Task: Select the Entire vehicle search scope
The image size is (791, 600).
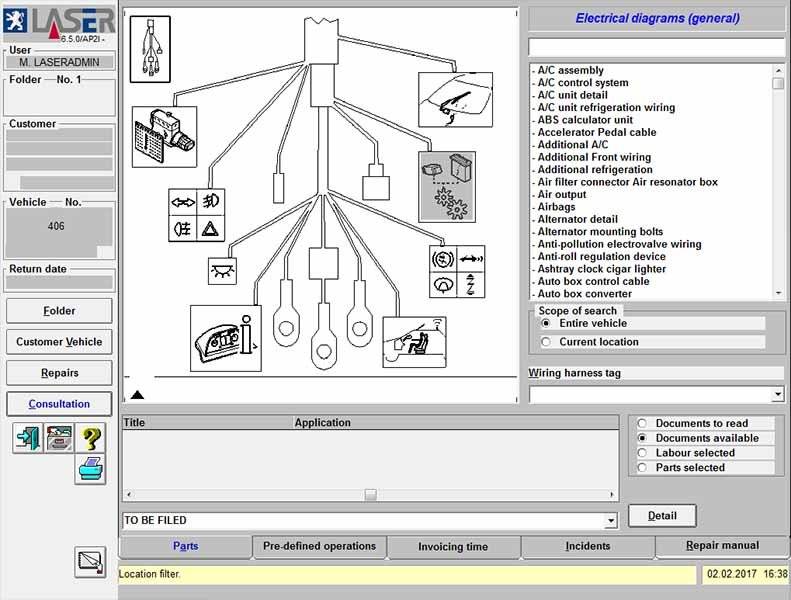Action: (x=546, y=324)
